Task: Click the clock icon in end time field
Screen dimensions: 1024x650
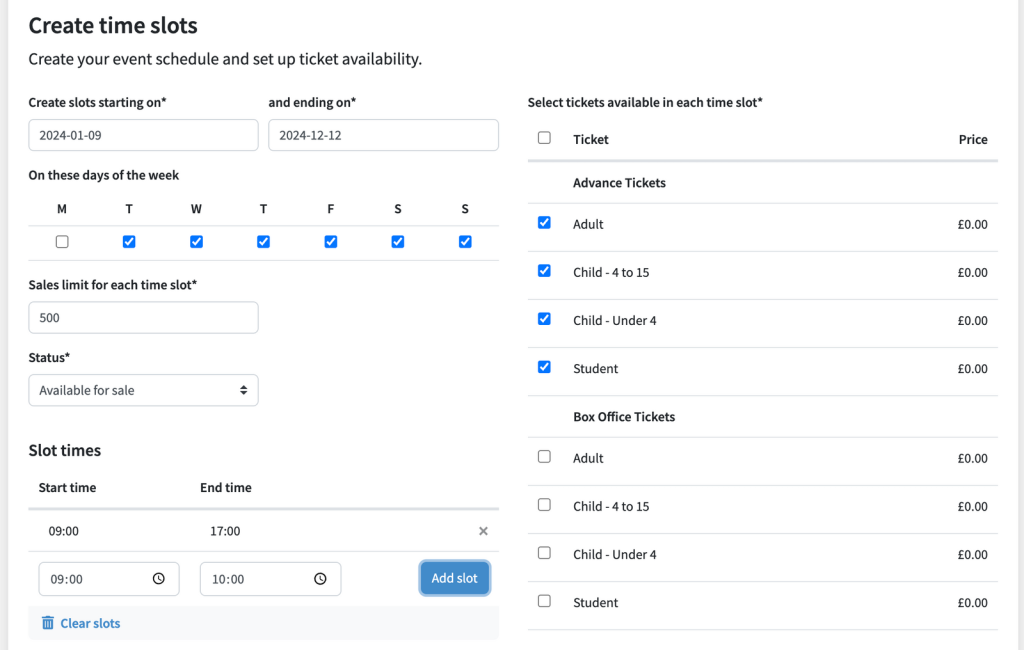Action: tap(320, 579)
